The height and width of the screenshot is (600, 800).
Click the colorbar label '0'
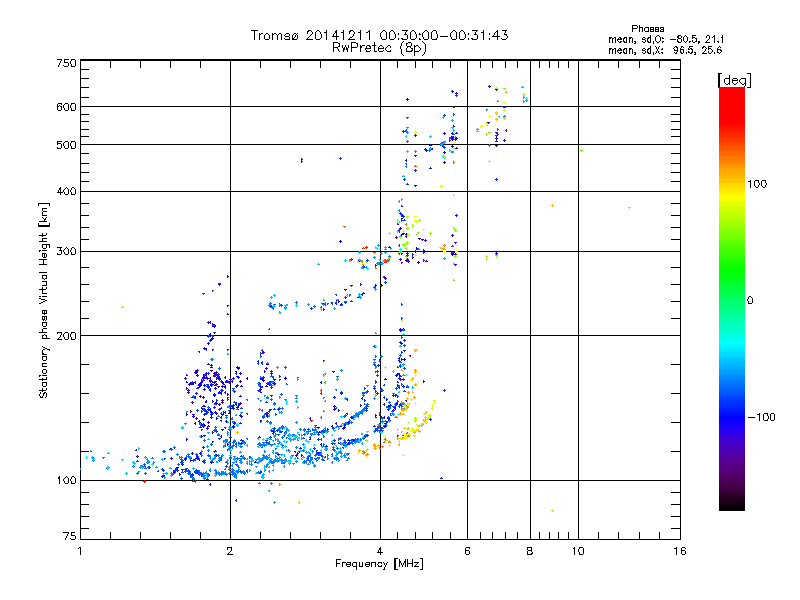[x=749, y=300]
